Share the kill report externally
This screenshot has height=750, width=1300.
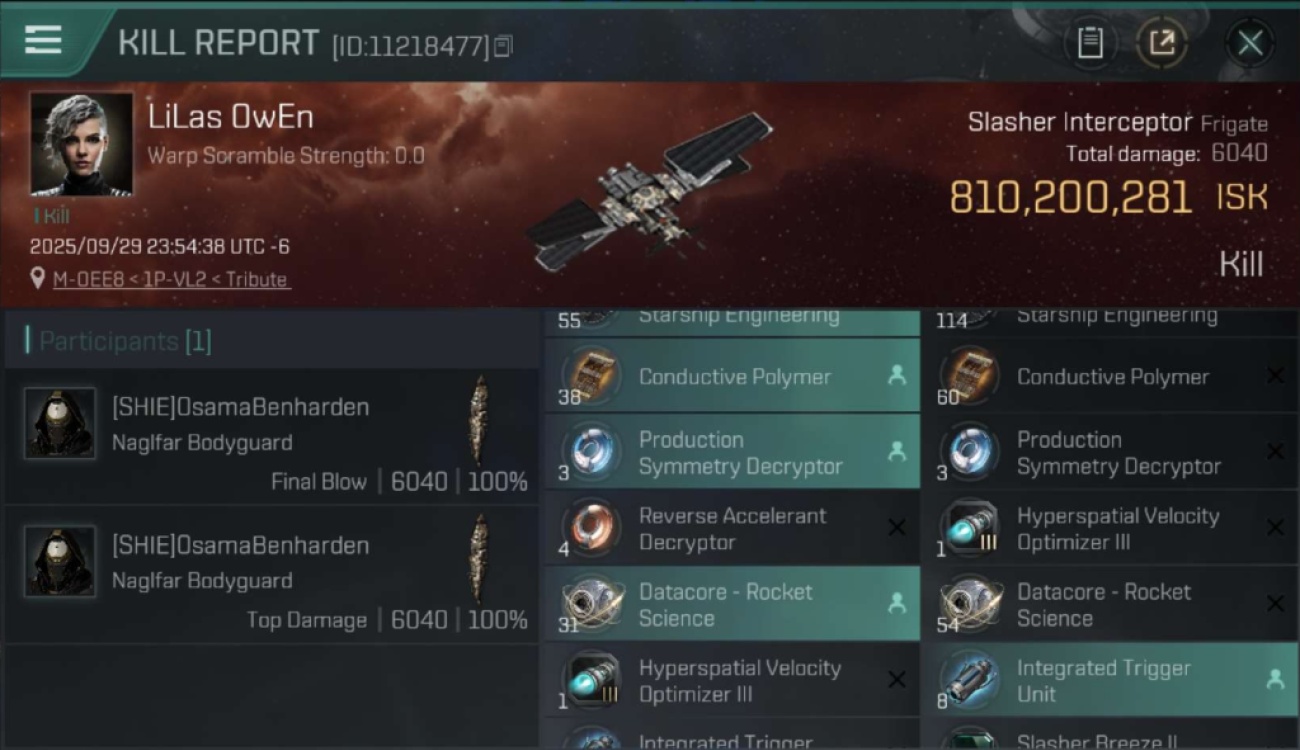(1162, 42)
